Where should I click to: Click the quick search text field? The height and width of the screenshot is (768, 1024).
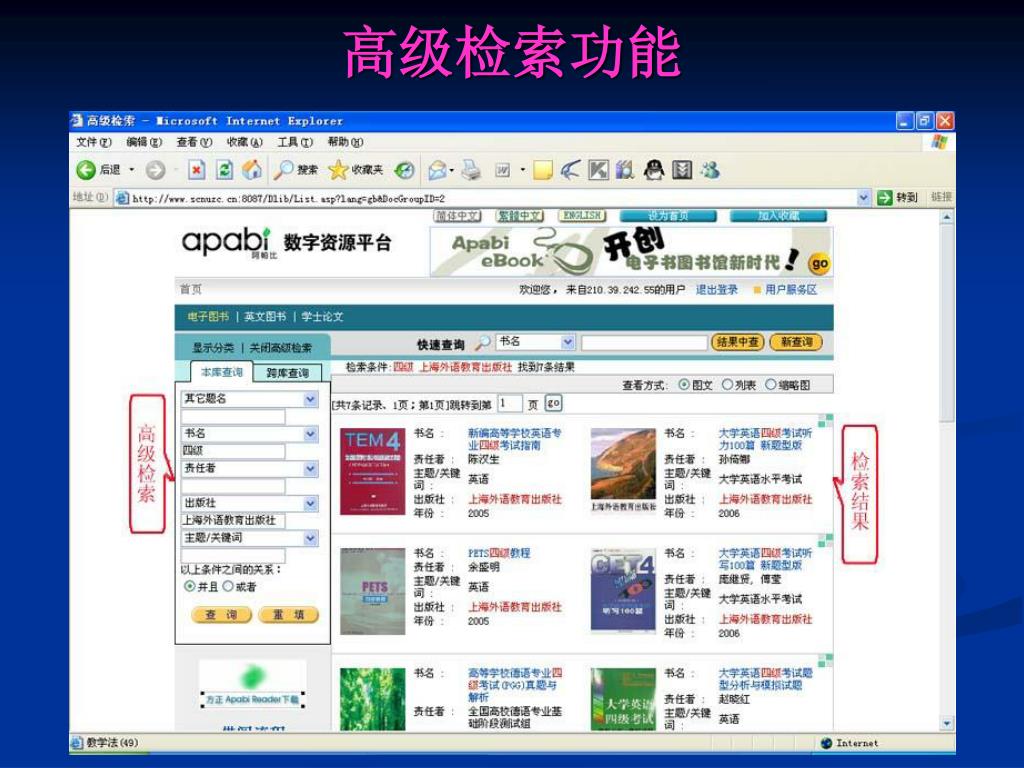tap(644, 342)
